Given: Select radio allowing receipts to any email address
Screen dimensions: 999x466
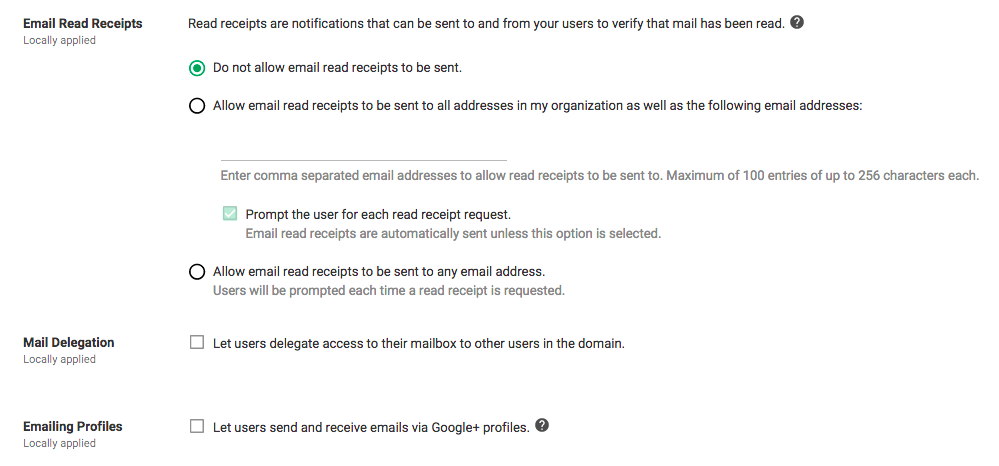Looking at the screenshot, I should point(197,272).
